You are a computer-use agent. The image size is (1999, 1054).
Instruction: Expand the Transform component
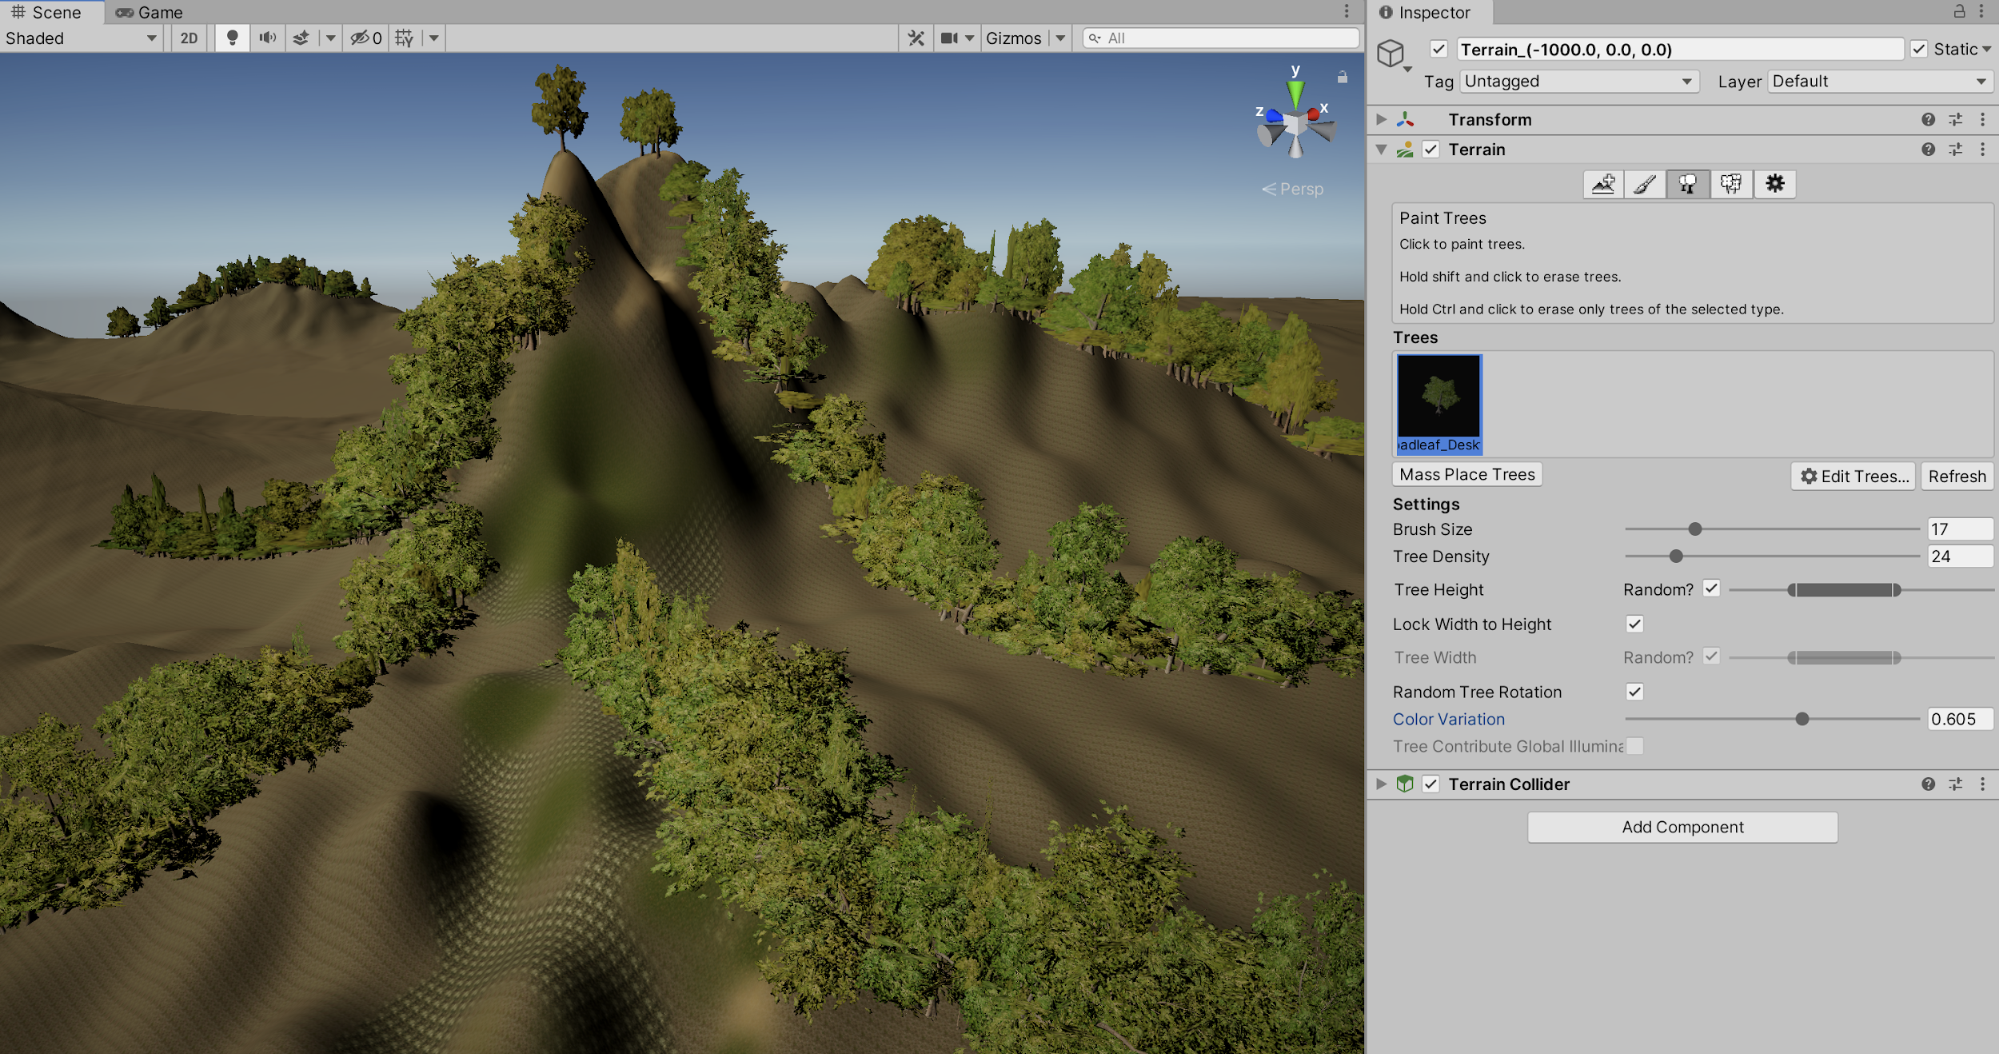click(x=1381, y=119)
